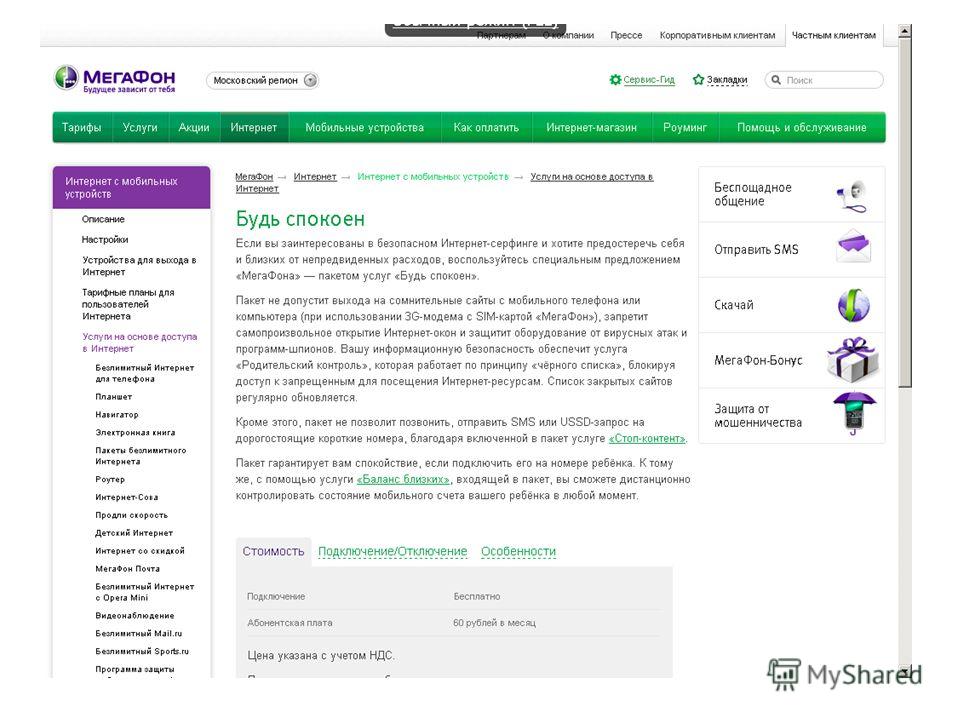Open the Детский Интернет sidebar link

[133, 533]
